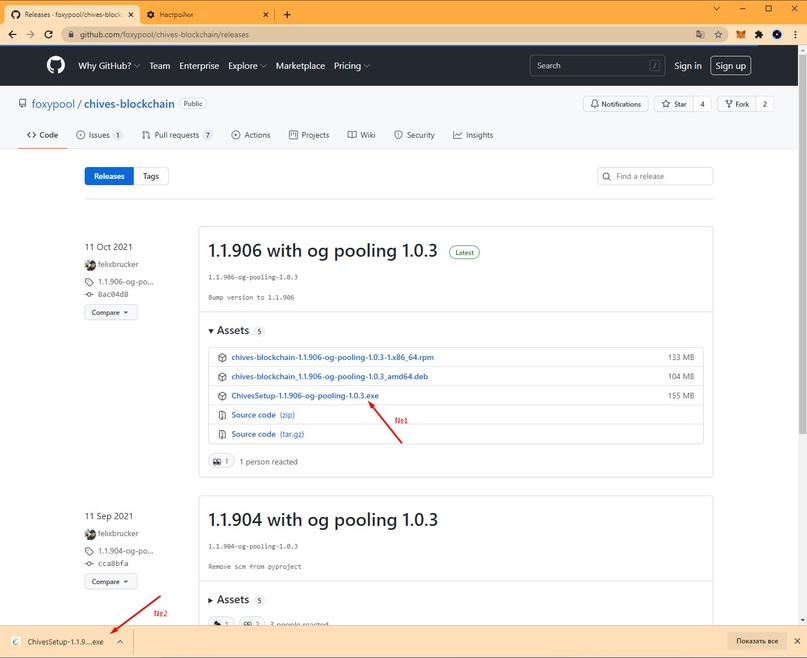The height and width of the screenshot is (658, 807).
Task: Focus the Find a release field
Action: [655, 176]
